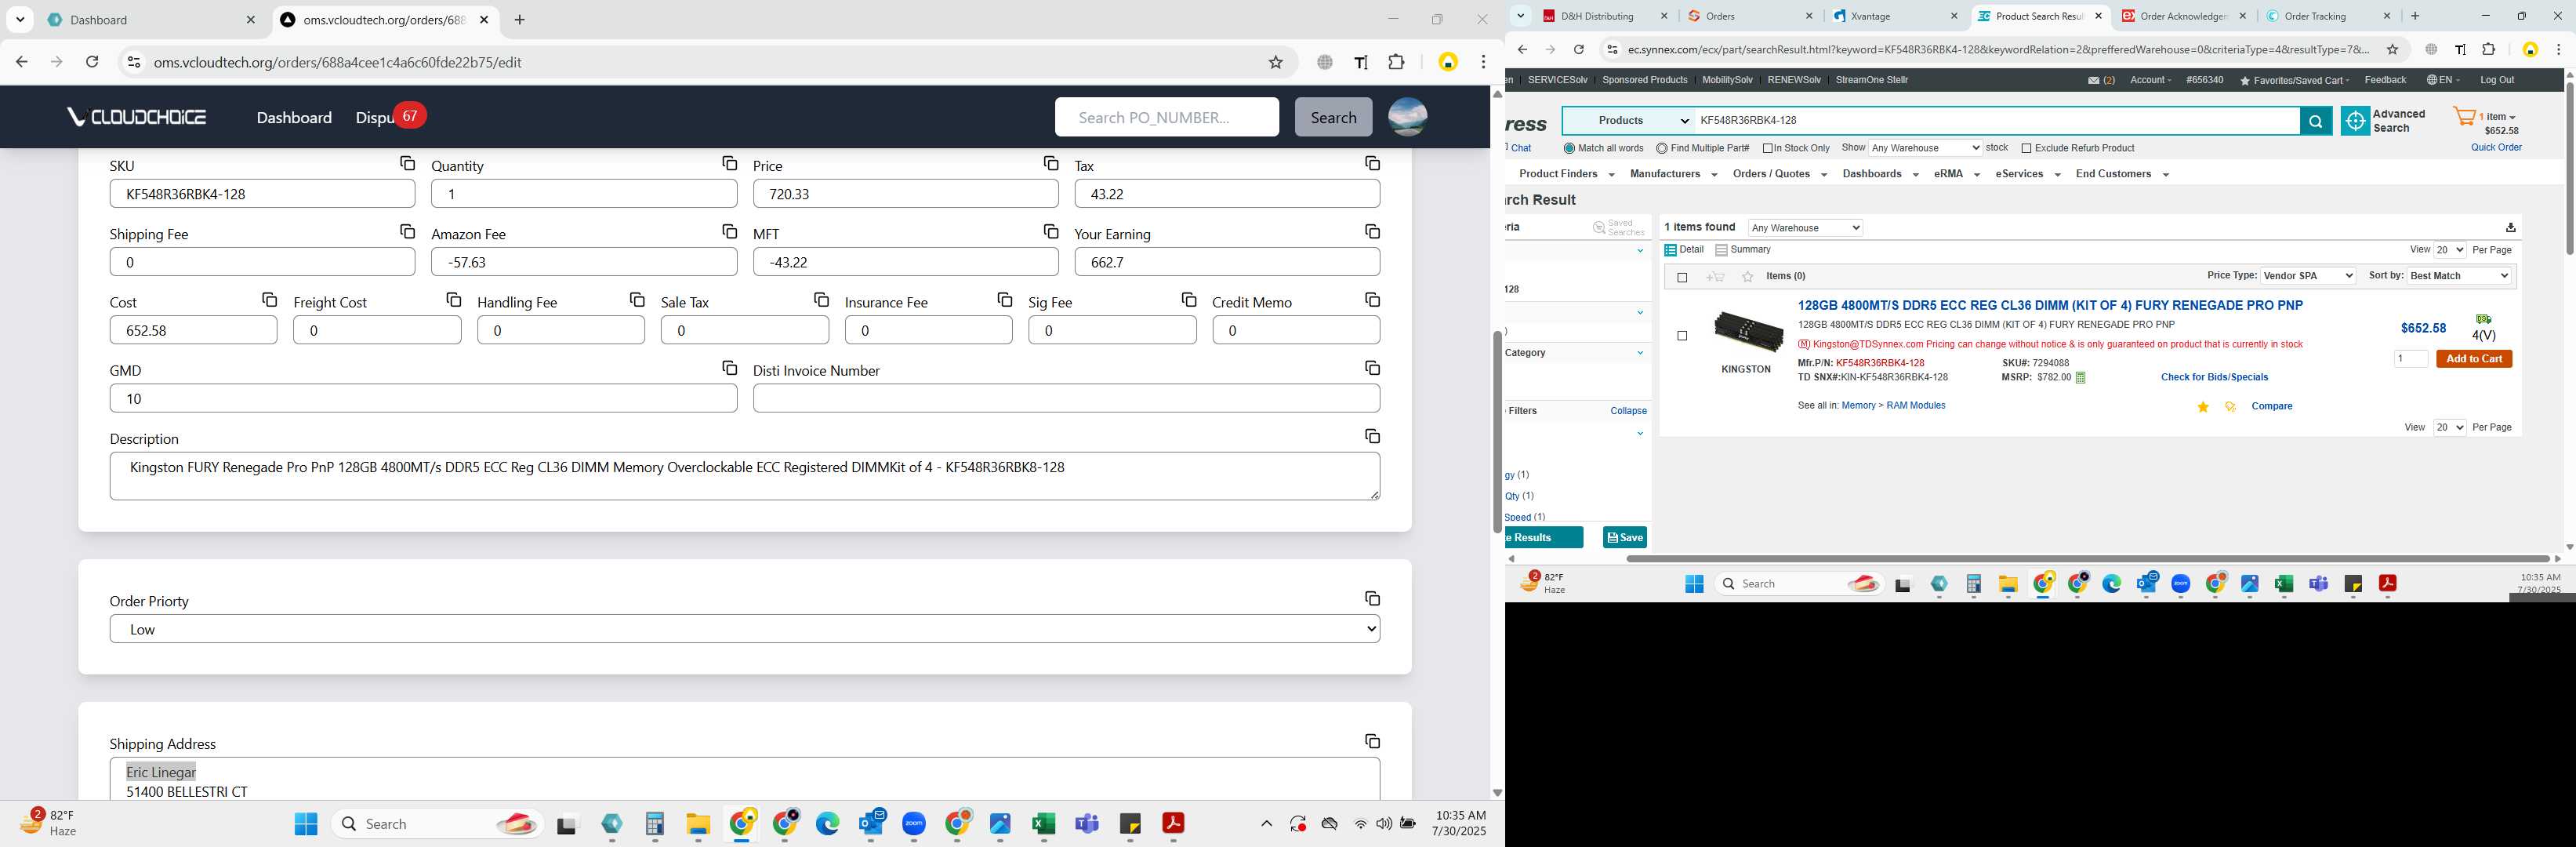Copy the Sale Tax value

821,299
